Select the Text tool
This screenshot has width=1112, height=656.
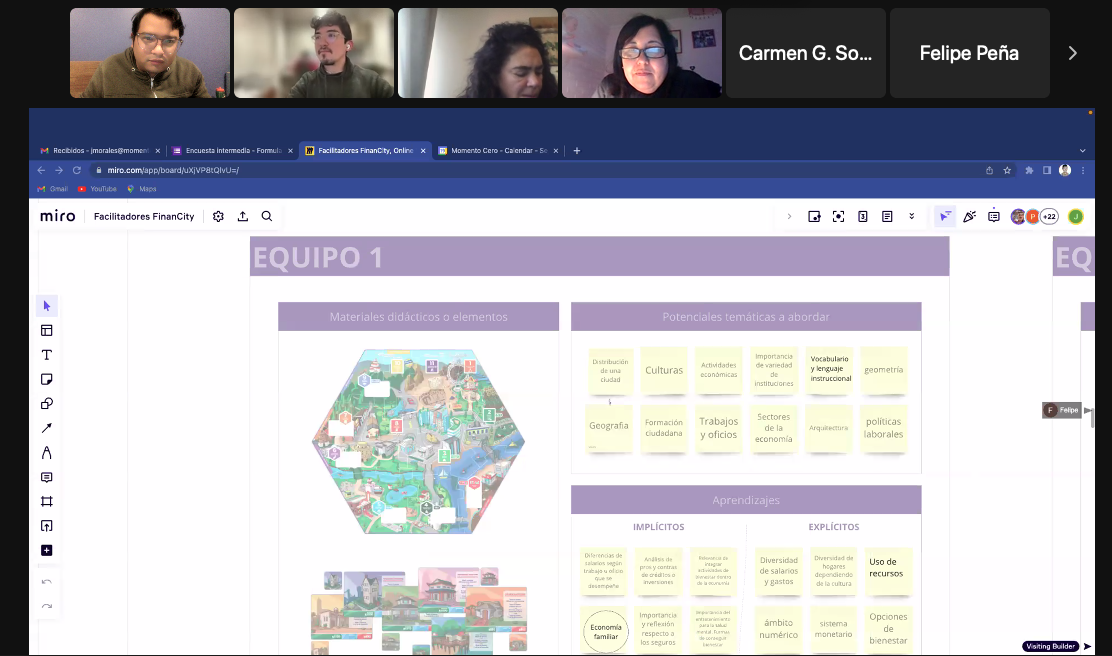point(47,355)
